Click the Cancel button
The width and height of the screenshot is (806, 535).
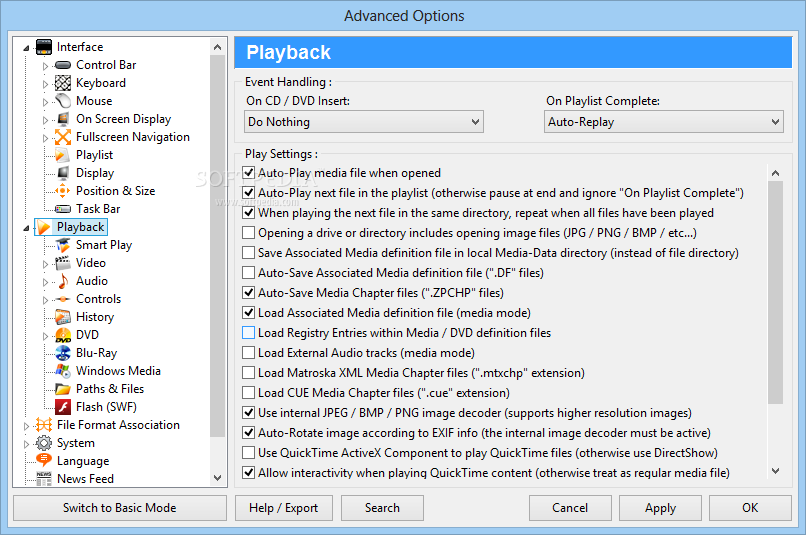click(570, 508)
